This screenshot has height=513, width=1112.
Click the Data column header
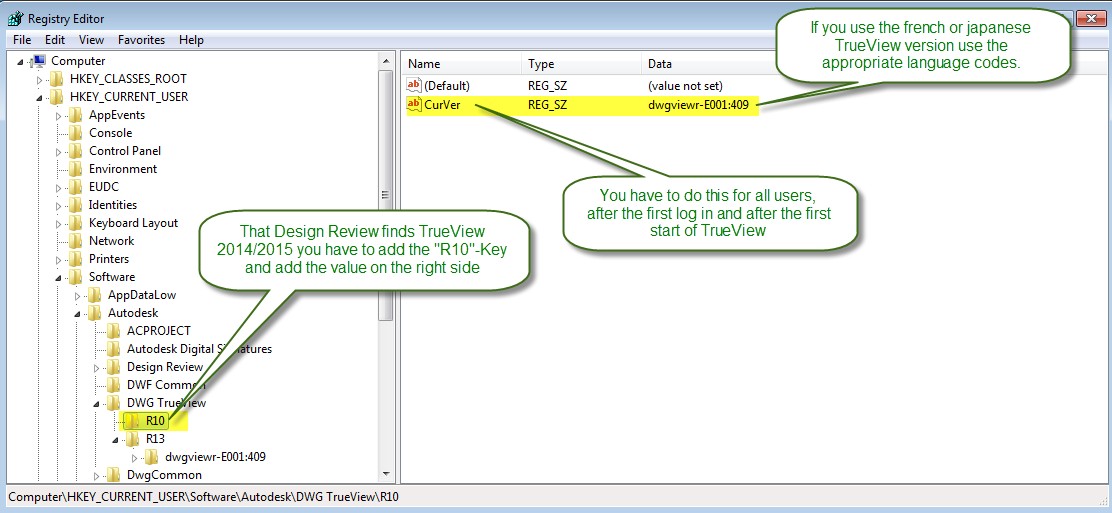click(660, 64)
